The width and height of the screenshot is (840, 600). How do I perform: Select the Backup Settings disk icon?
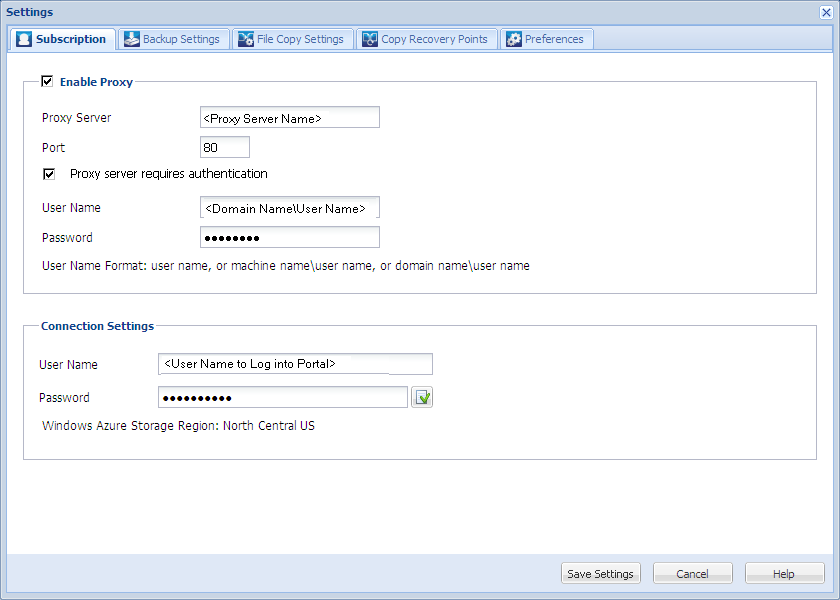131,38
